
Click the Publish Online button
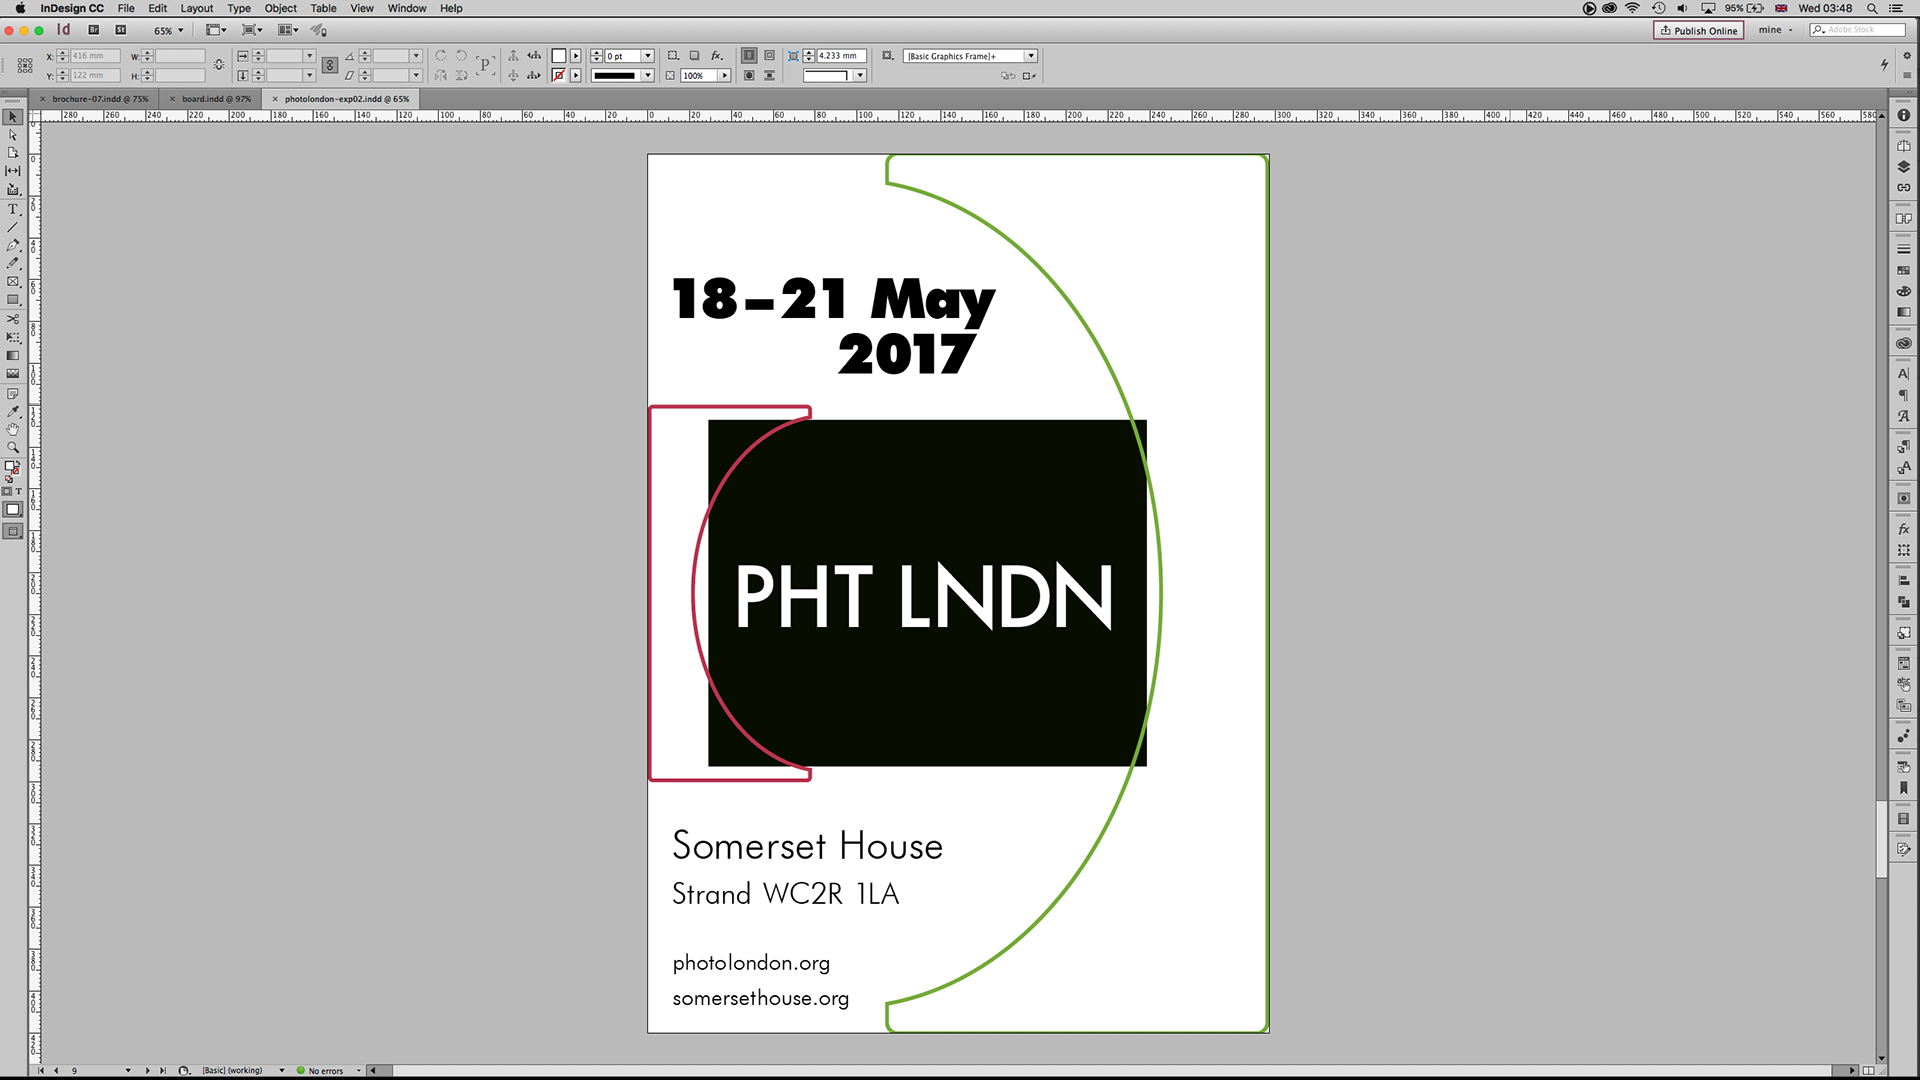1698,30
